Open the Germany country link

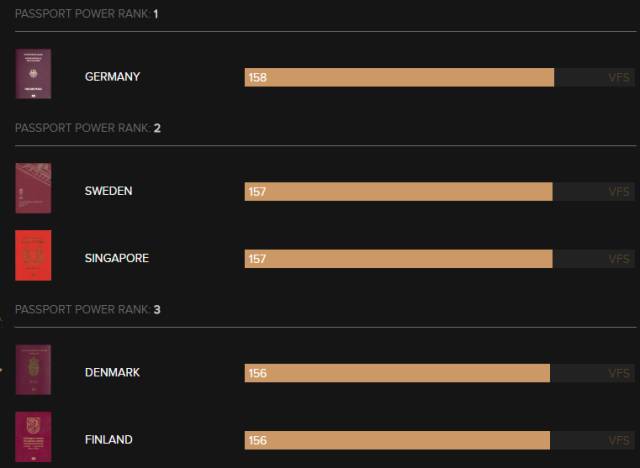pyautogui.click(x=112, y=77)
